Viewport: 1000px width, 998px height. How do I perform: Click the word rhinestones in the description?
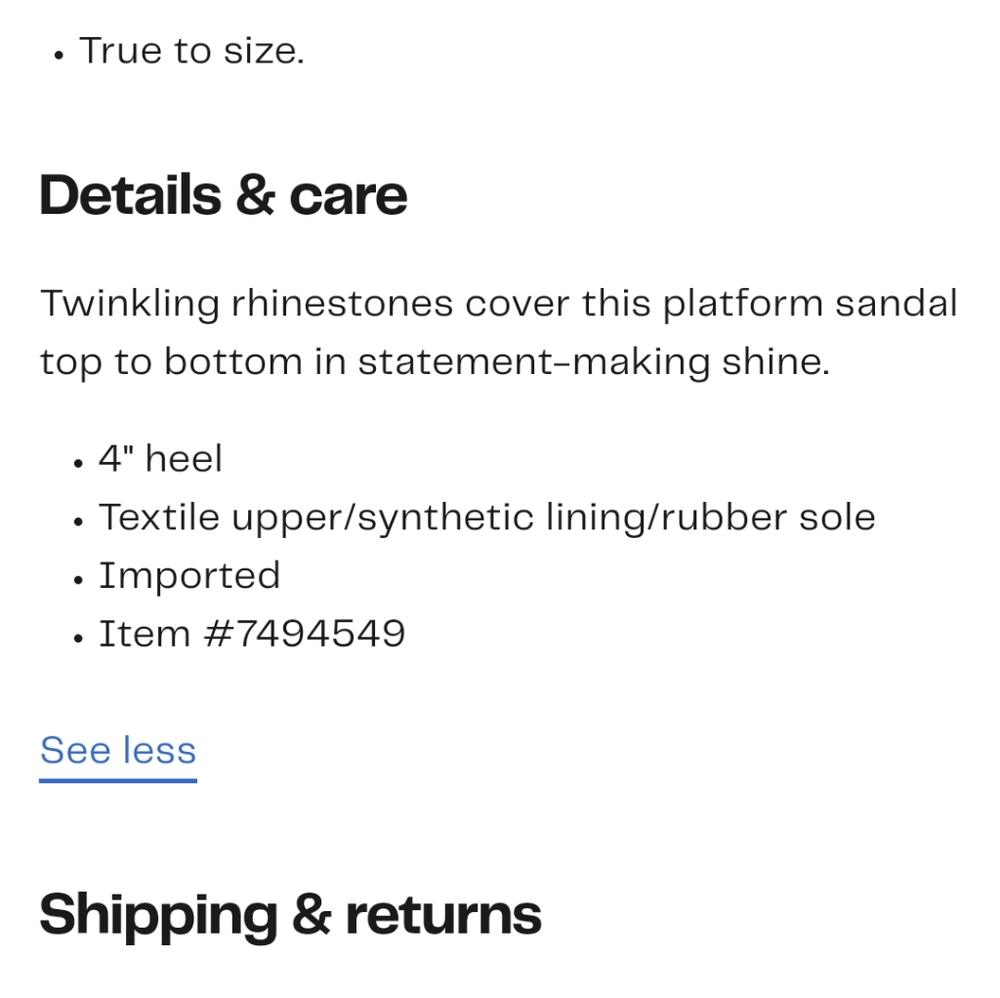coord(342,304)
